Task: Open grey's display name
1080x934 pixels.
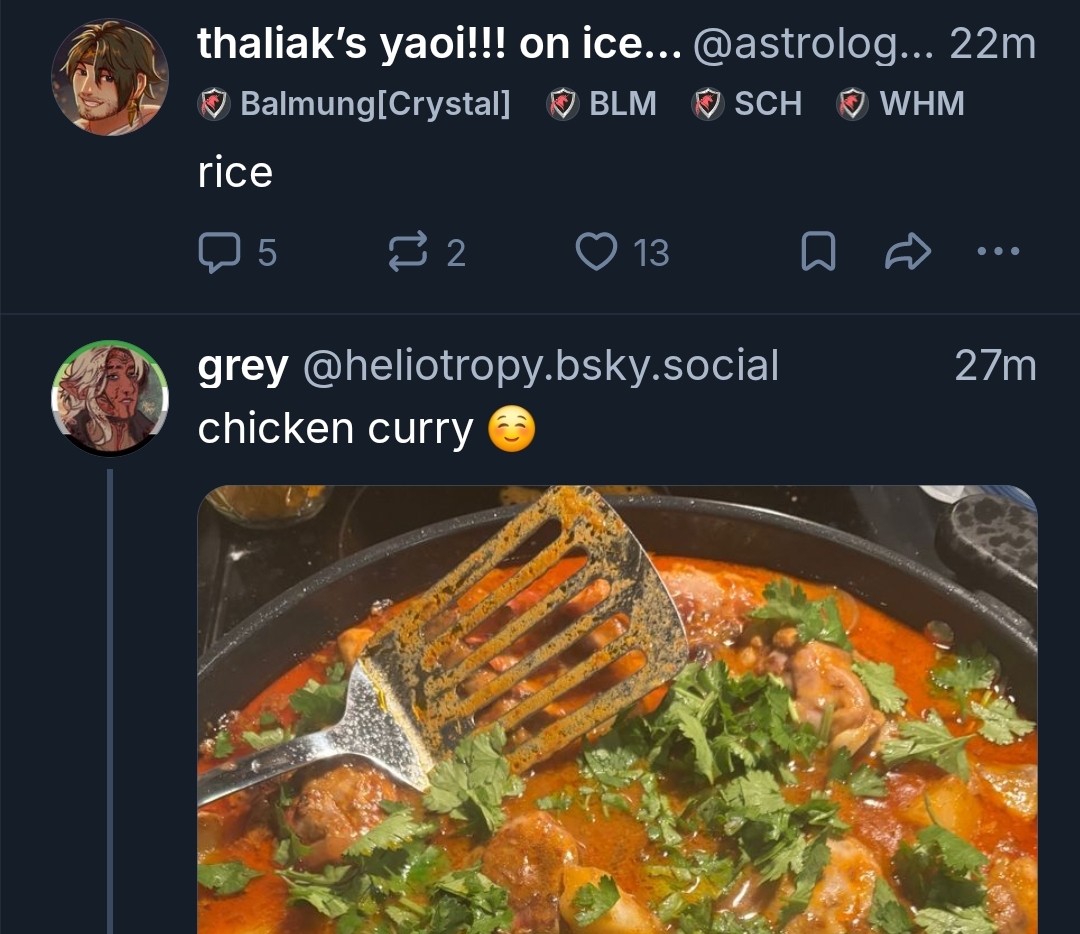Action: [x=243, y=367]
